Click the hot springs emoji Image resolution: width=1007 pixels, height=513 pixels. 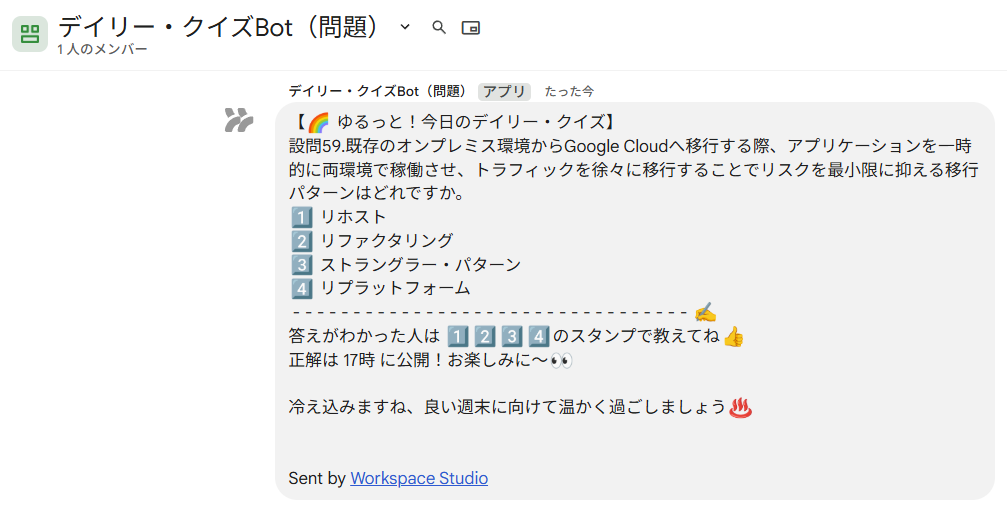pyautogui.click(x=741, y=407)
